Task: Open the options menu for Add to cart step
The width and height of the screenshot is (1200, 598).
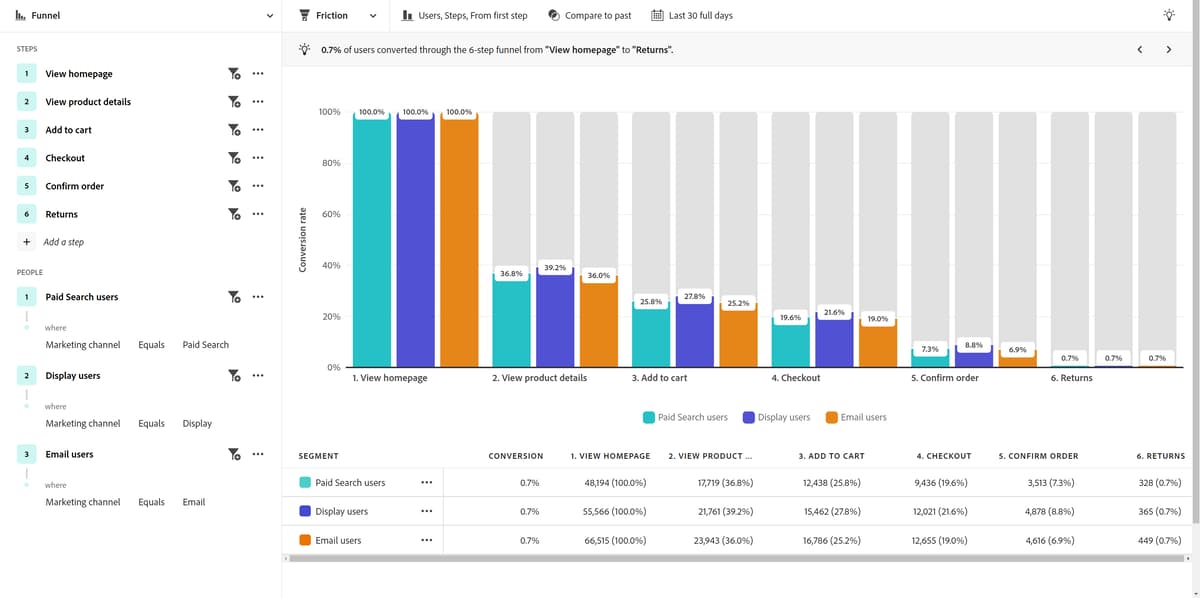Action: click(x=258, y=129)
